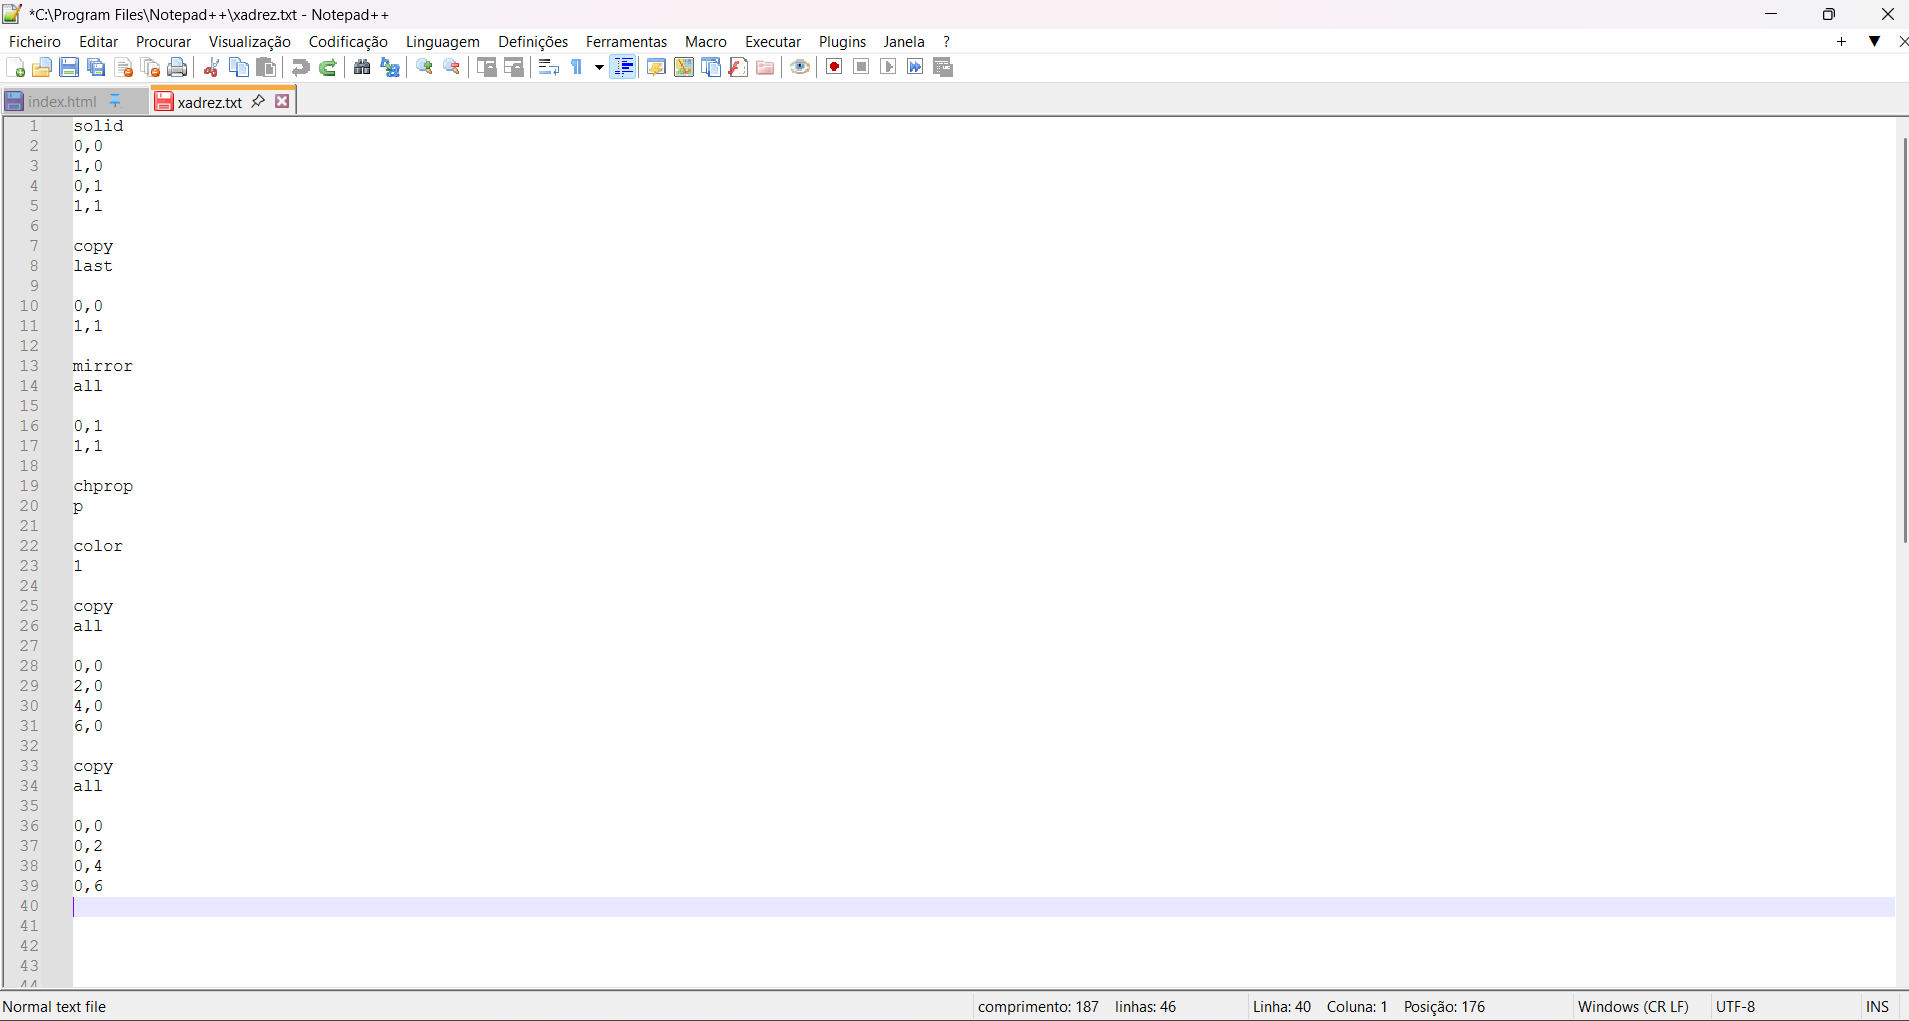This screenshot has width=1909, height=1021.
Task: Toggle word wrap in the toolbar
Action: (548, 67)
